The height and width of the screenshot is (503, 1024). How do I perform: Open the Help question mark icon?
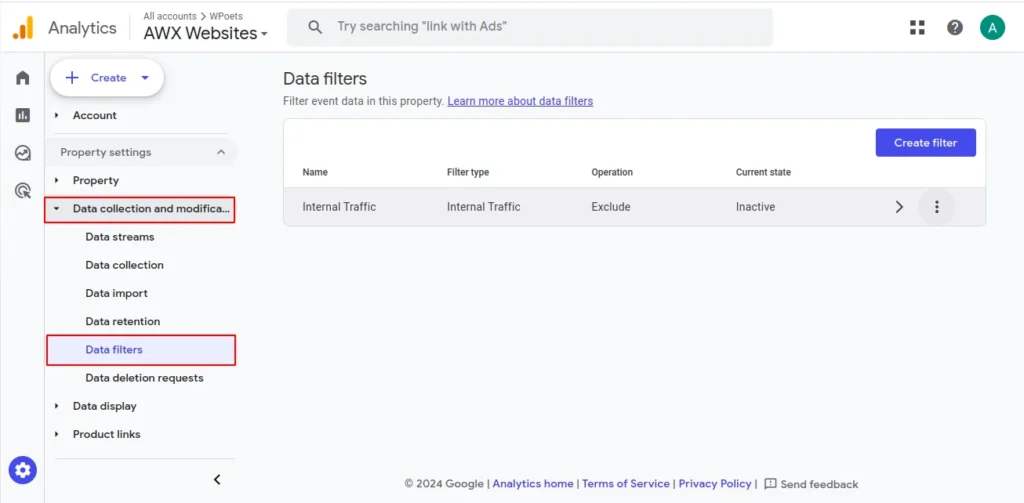(x=955, y=27)
